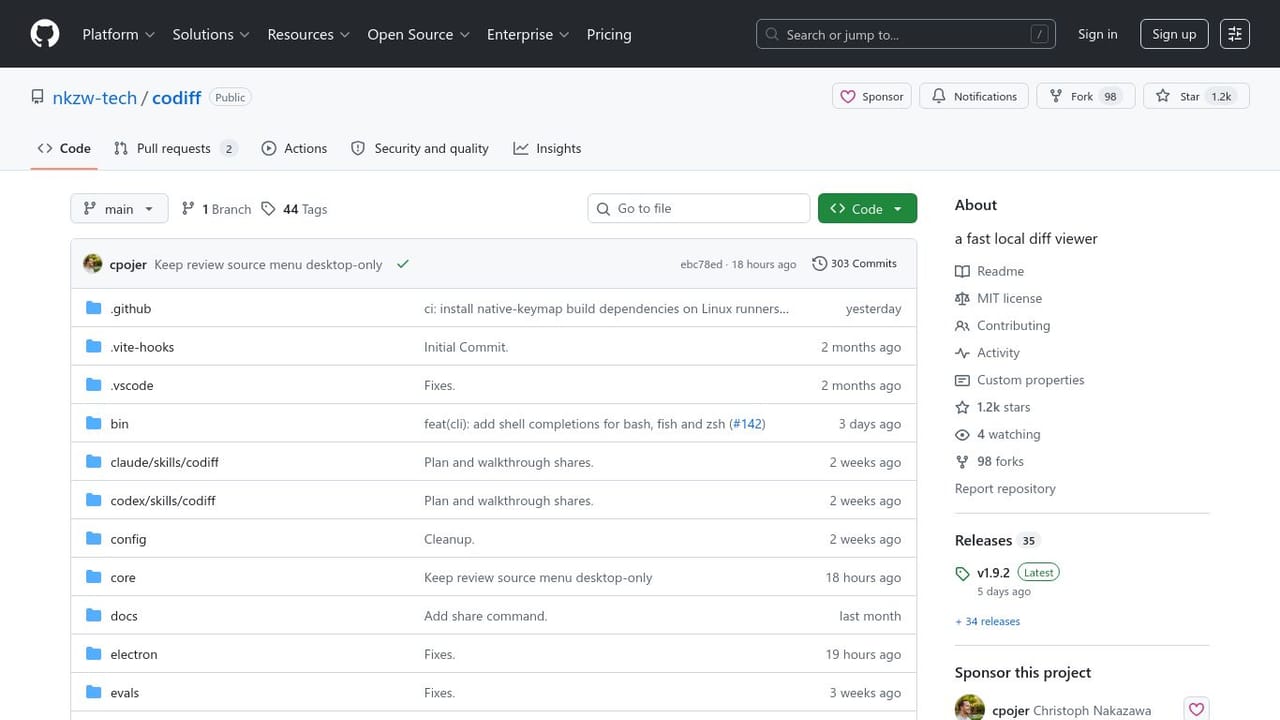Open the Activity link
Screen dimensions: 1280x720
tap(988, 352)
